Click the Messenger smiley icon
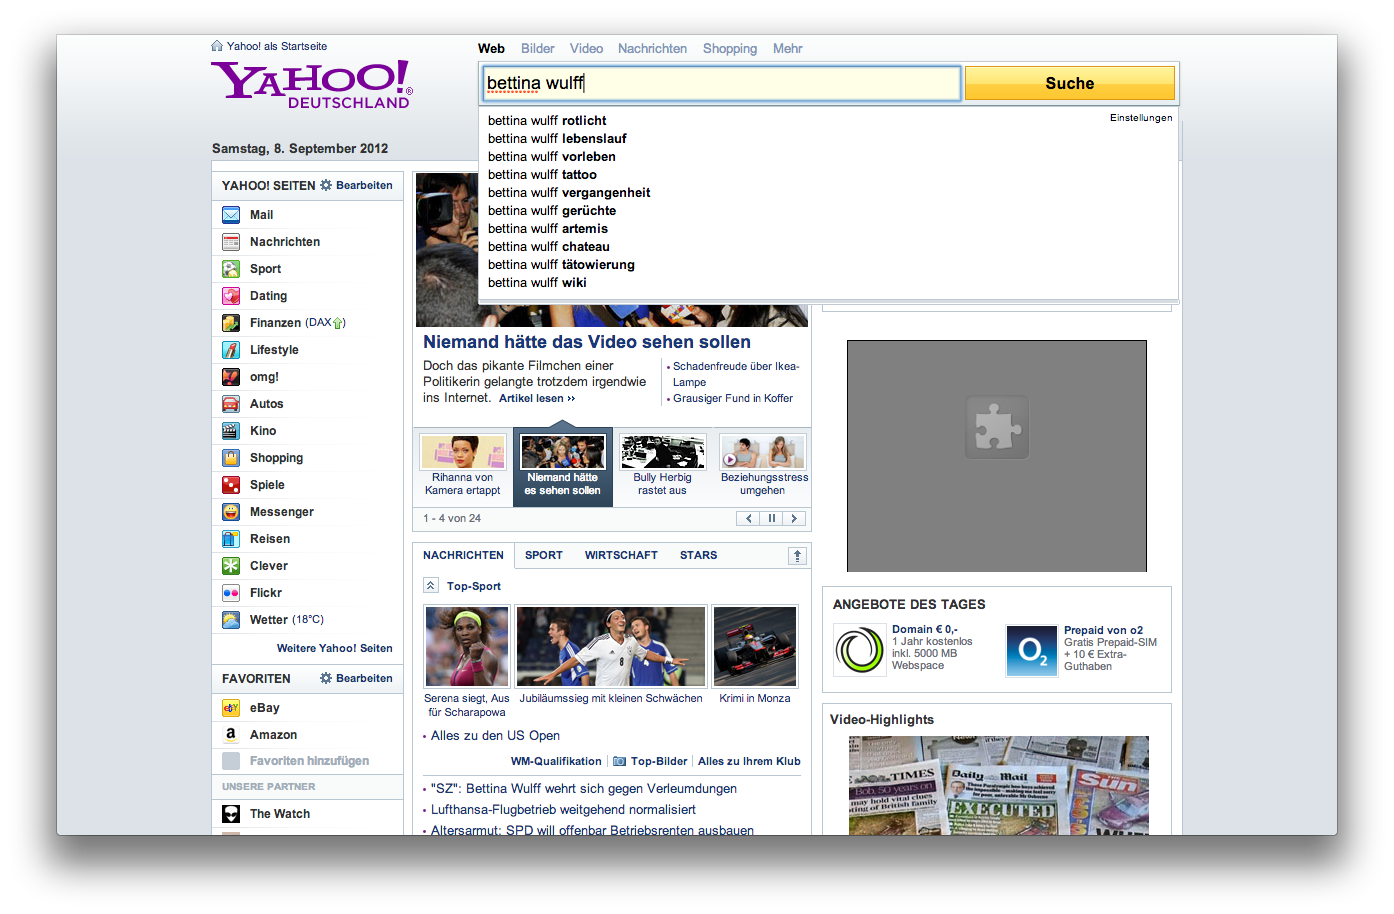 tap(231, 512)
